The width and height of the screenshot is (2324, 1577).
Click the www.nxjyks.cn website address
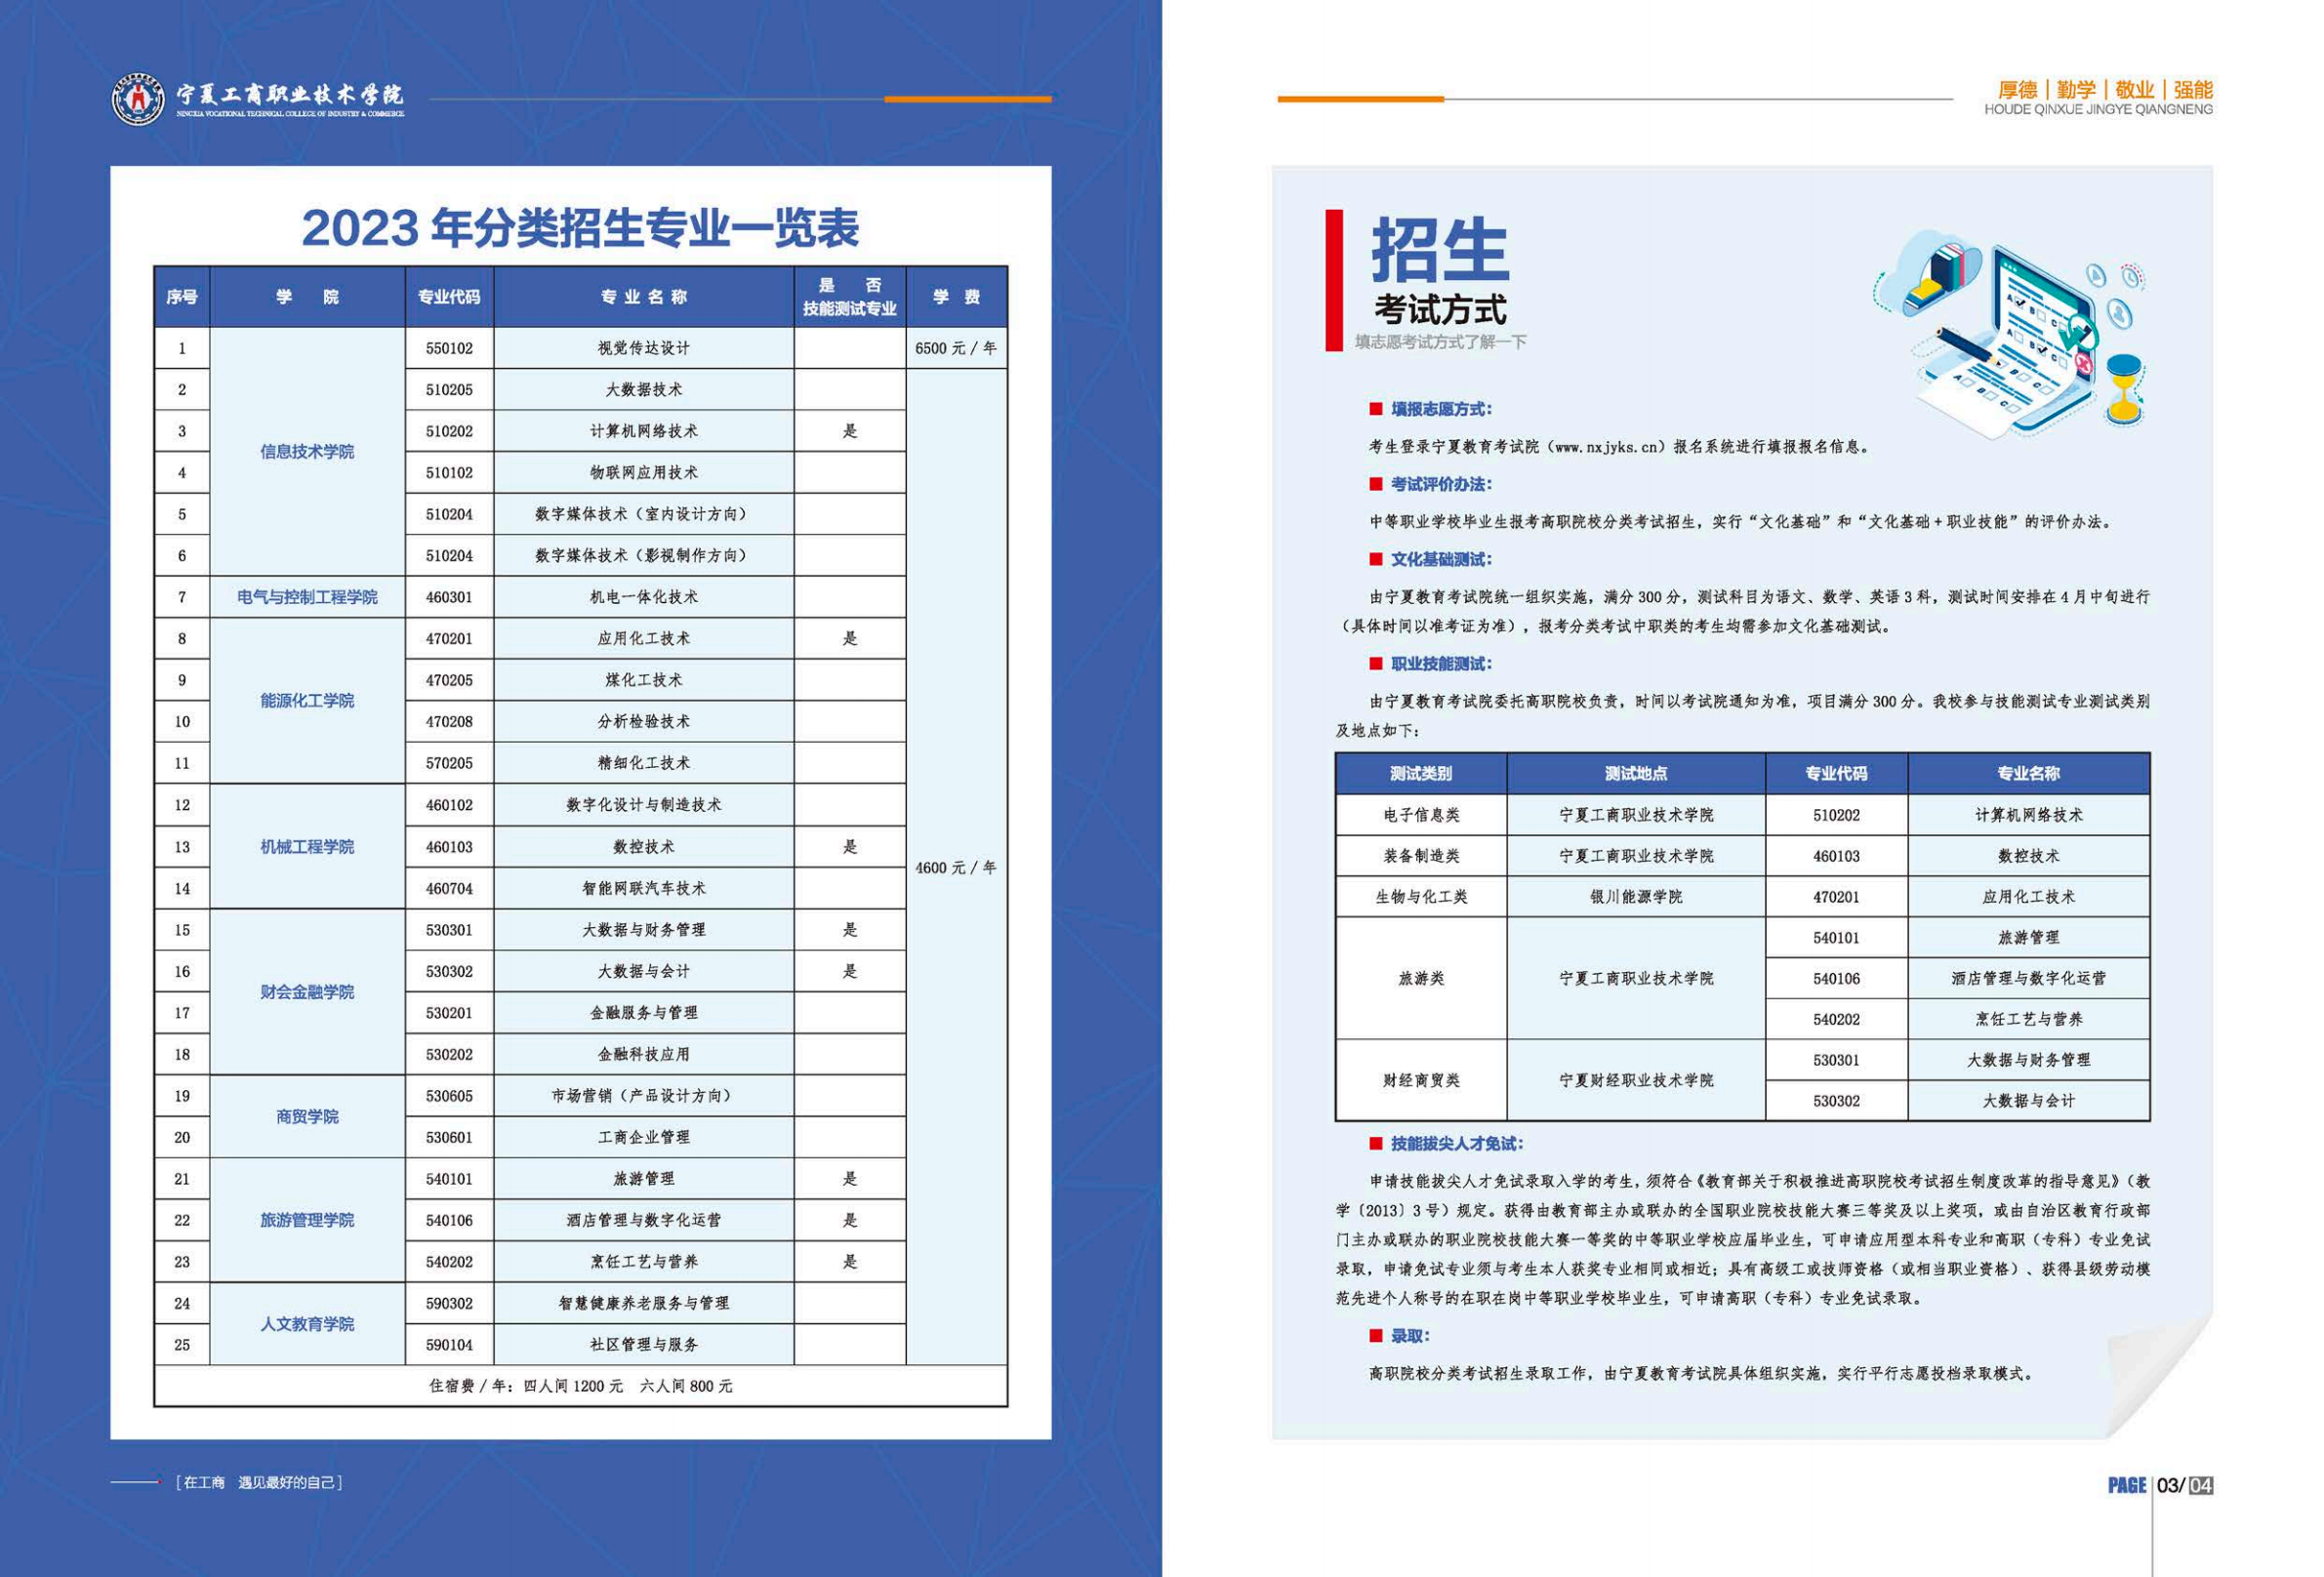(x=1608, y=447)
